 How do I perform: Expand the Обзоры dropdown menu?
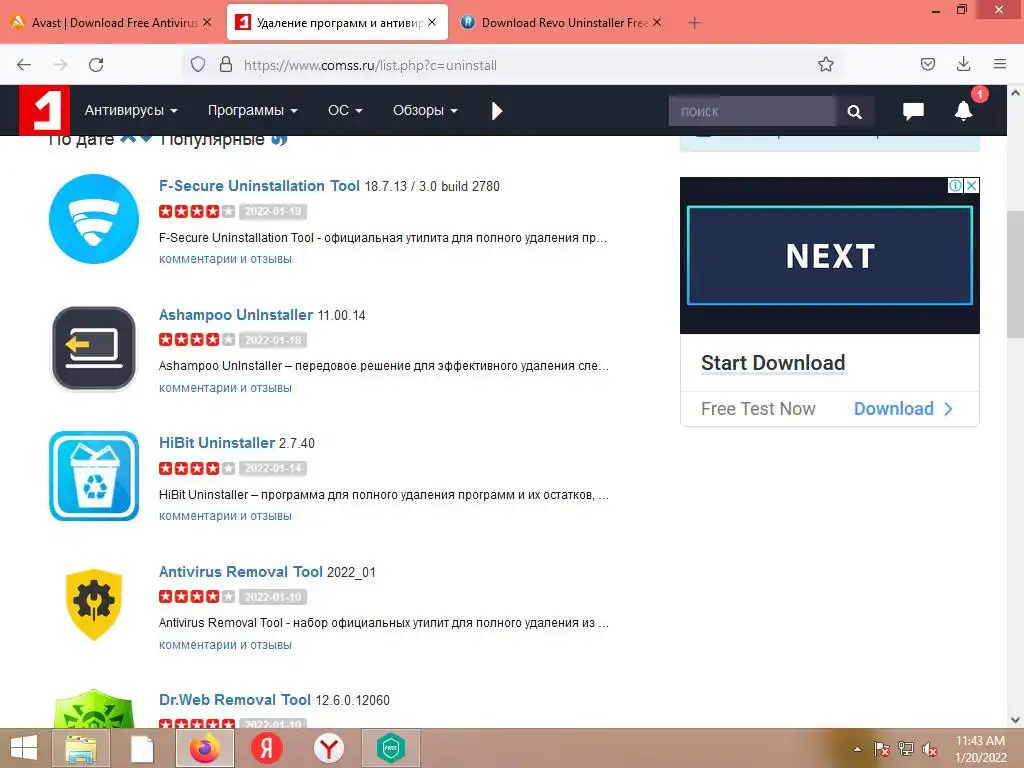[425, 110]
